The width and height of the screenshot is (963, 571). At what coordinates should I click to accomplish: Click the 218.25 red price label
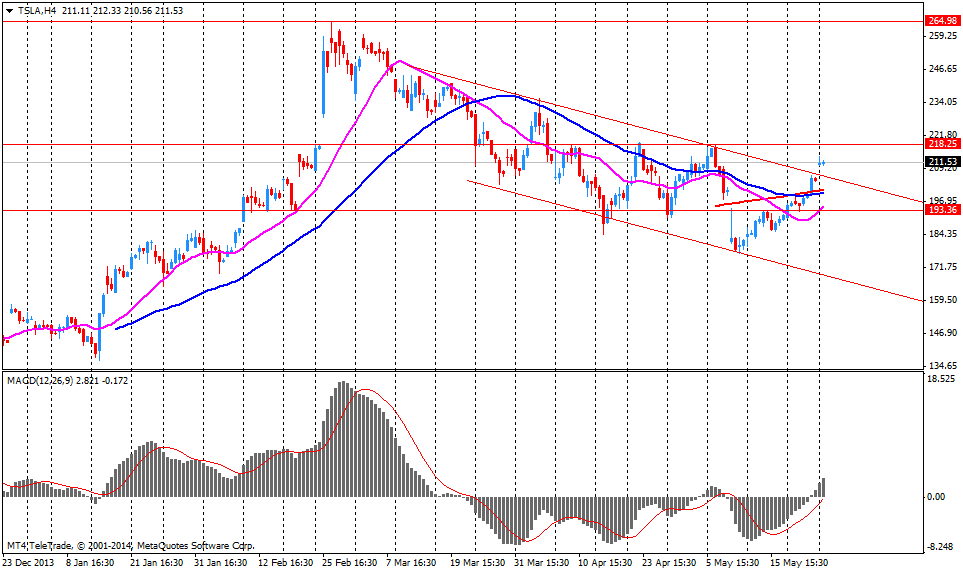tap(942, 144)
